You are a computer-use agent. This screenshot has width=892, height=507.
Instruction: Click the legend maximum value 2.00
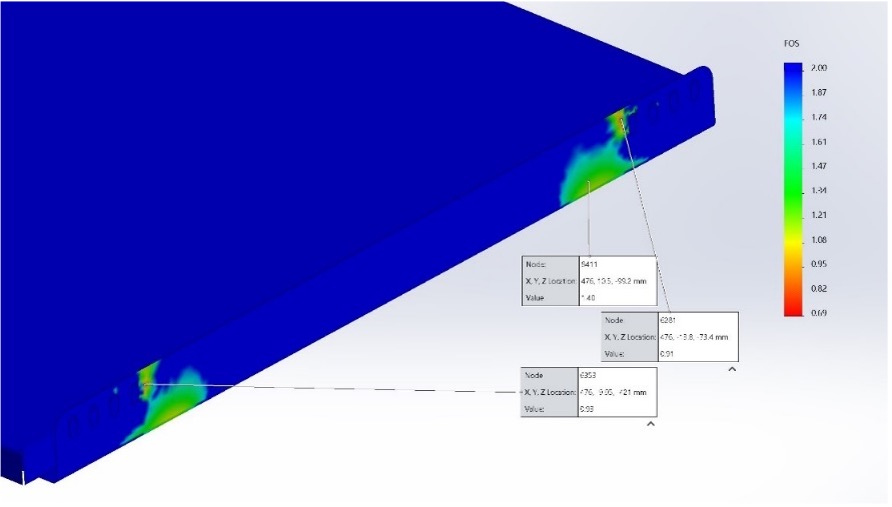click(x=820, y=68)
